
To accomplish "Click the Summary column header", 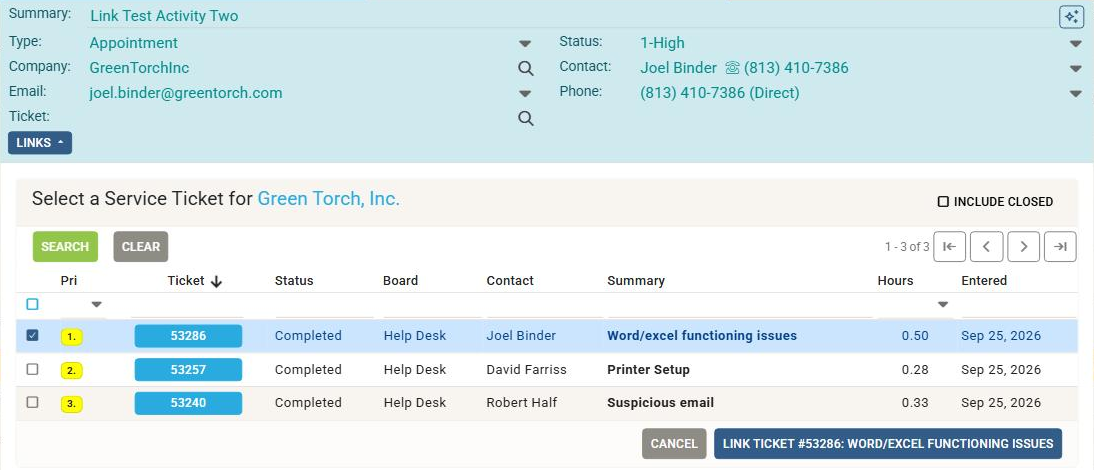I will pos(636,281).
